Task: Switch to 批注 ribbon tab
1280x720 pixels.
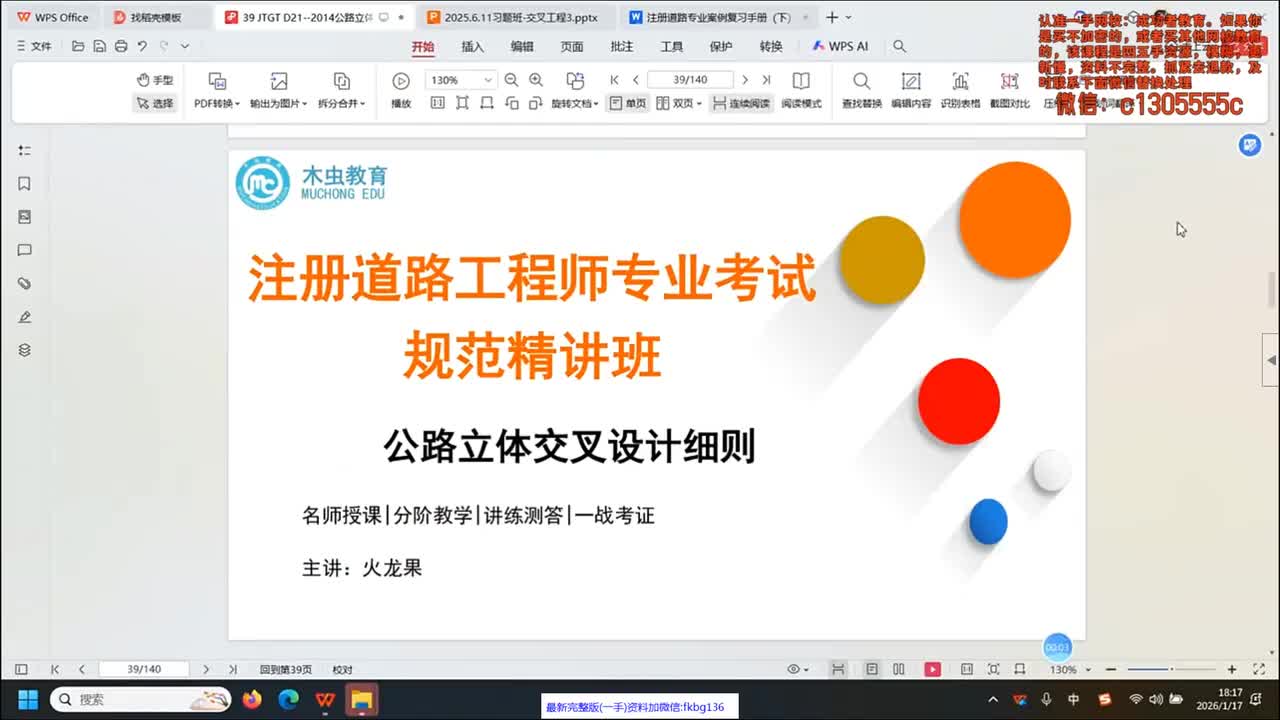Action: click(622, 46)
